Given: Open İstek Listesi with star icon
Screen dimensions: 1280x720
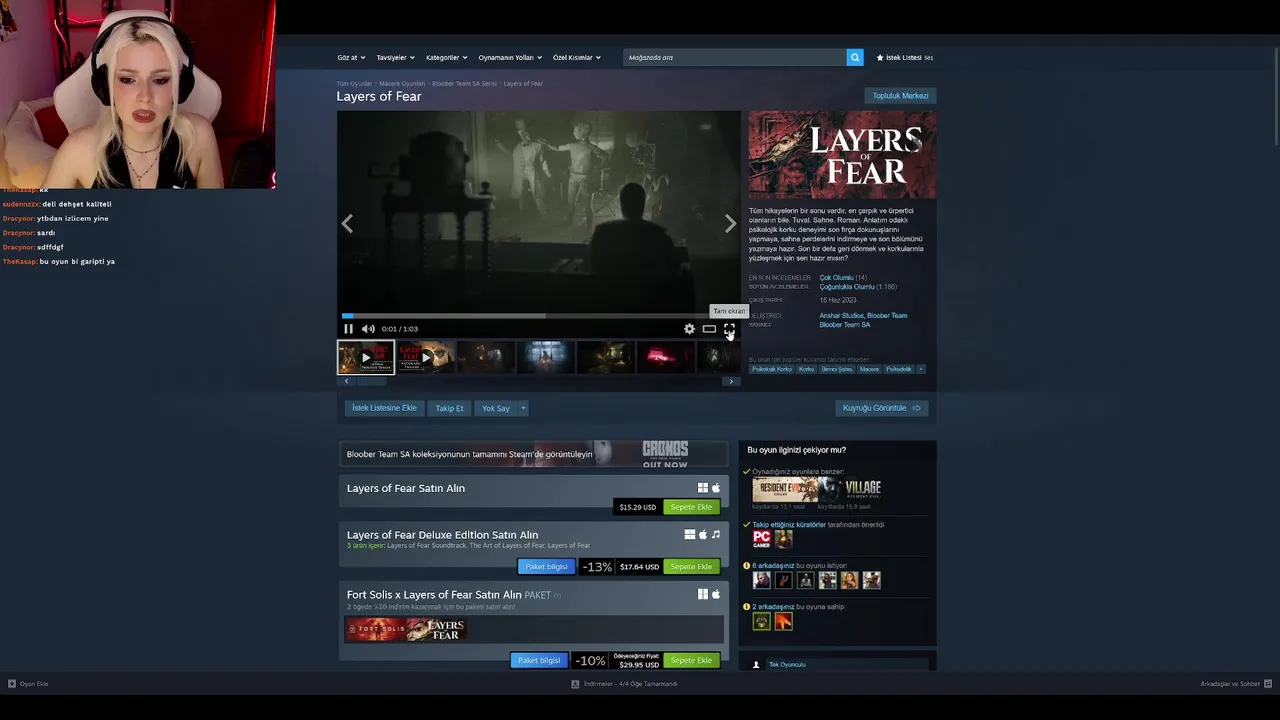Looking at the screenshot, I should click(905, 57).
